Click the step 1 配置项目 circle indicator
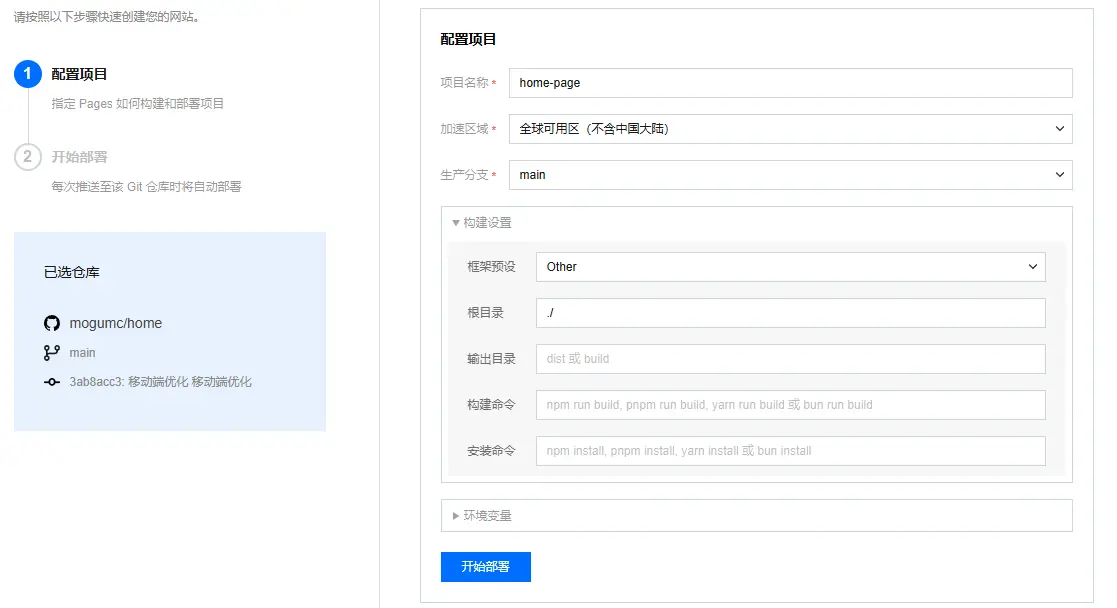The height and width of the screenshot is (608, 1117). pos(27,73)
